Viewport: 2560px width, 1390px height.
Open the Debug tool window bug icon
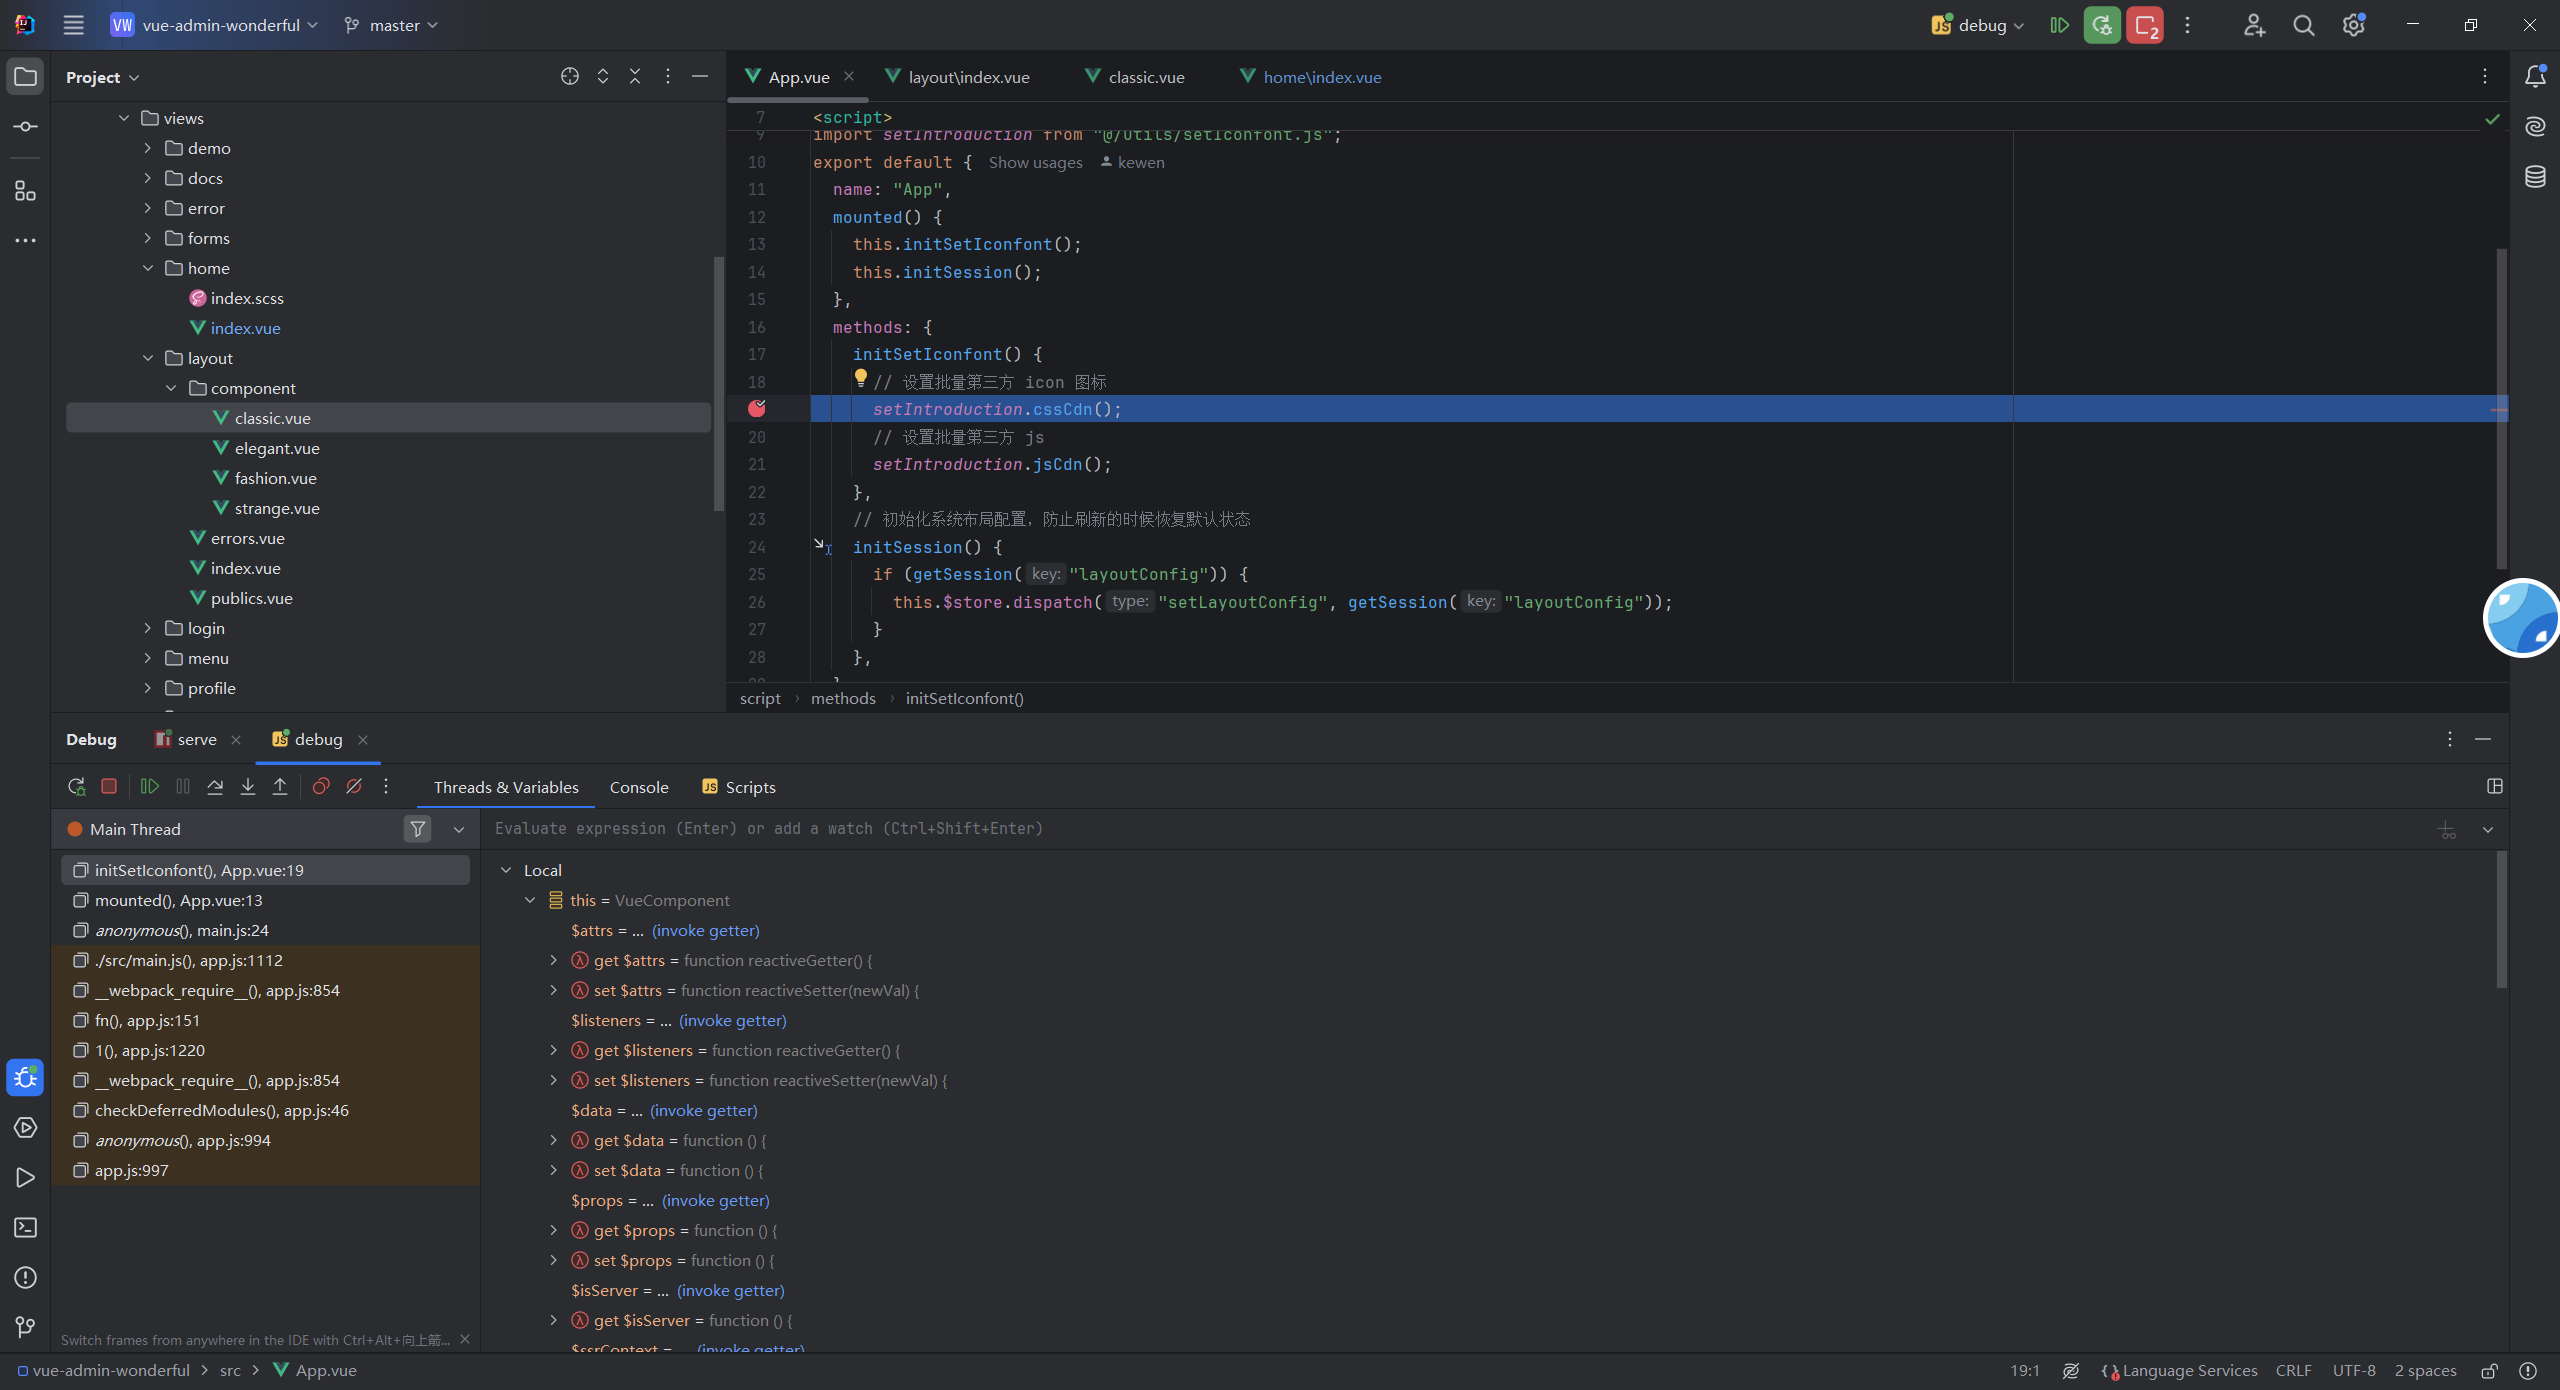[25, 1077]
